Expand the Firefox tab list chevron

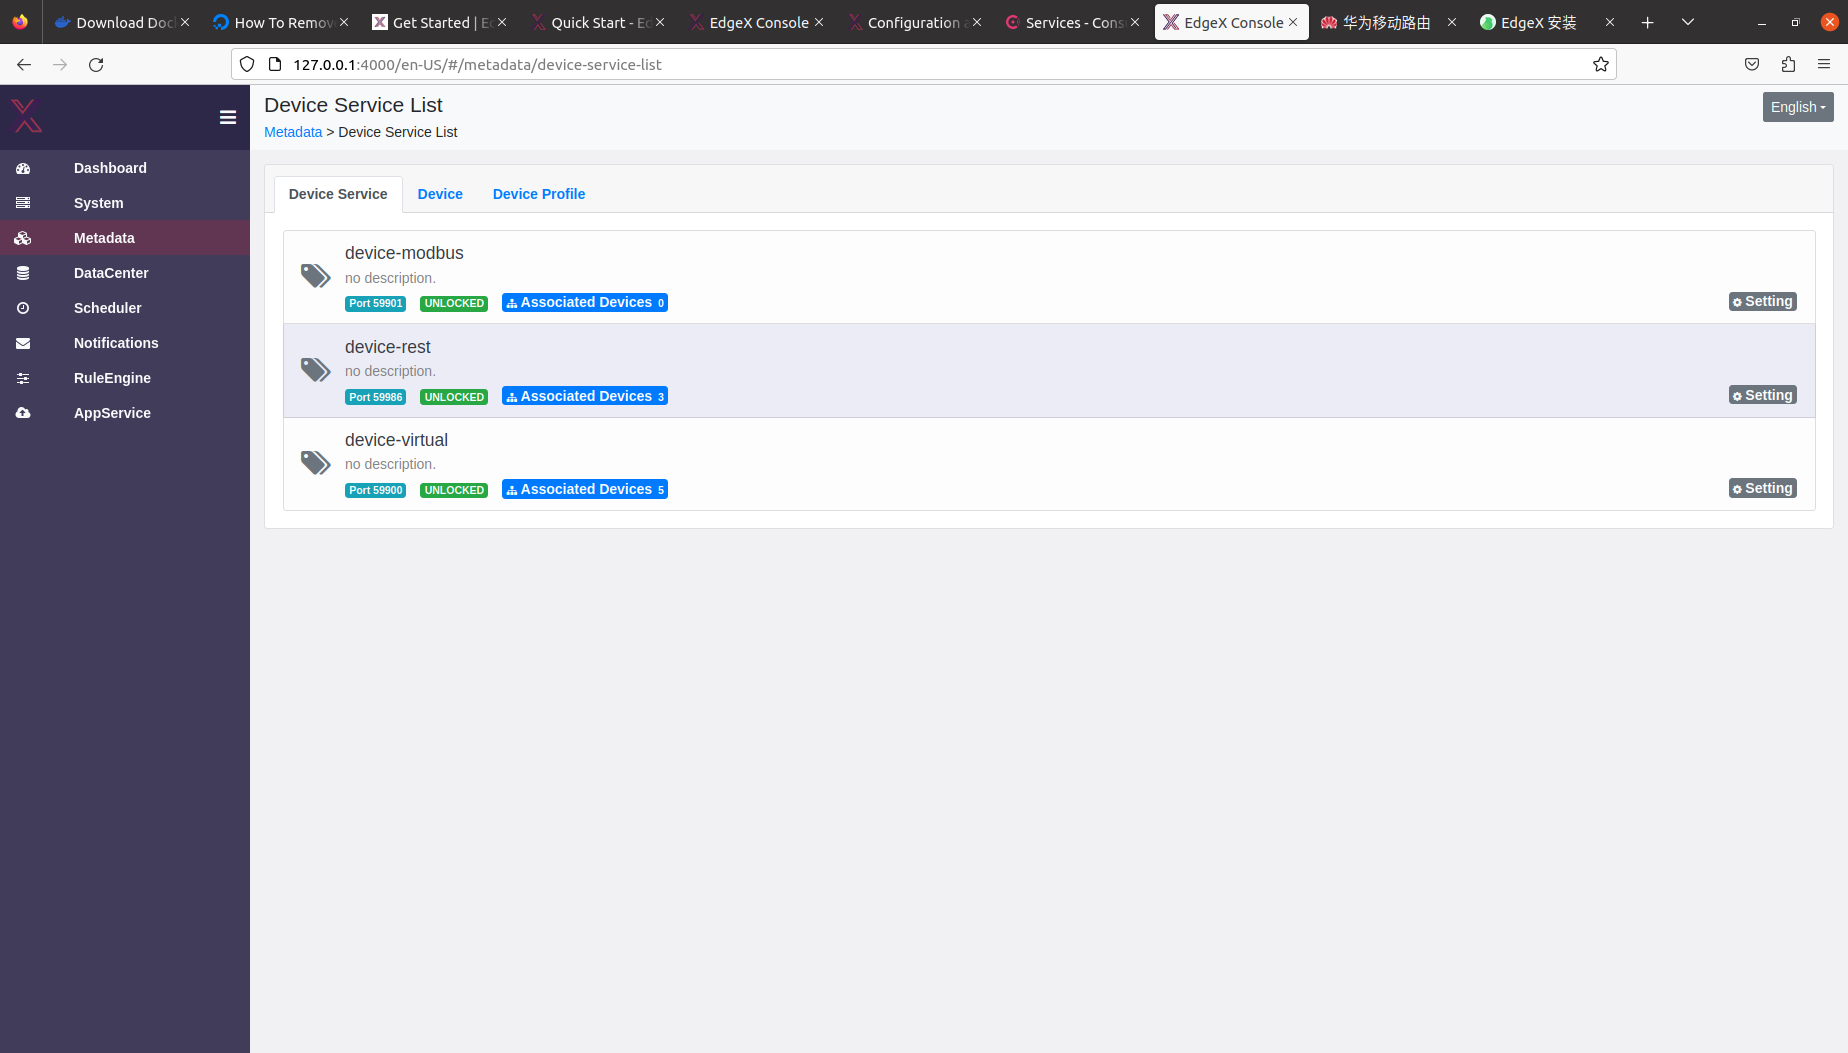pyautogui.click(x=1688, y=21)
